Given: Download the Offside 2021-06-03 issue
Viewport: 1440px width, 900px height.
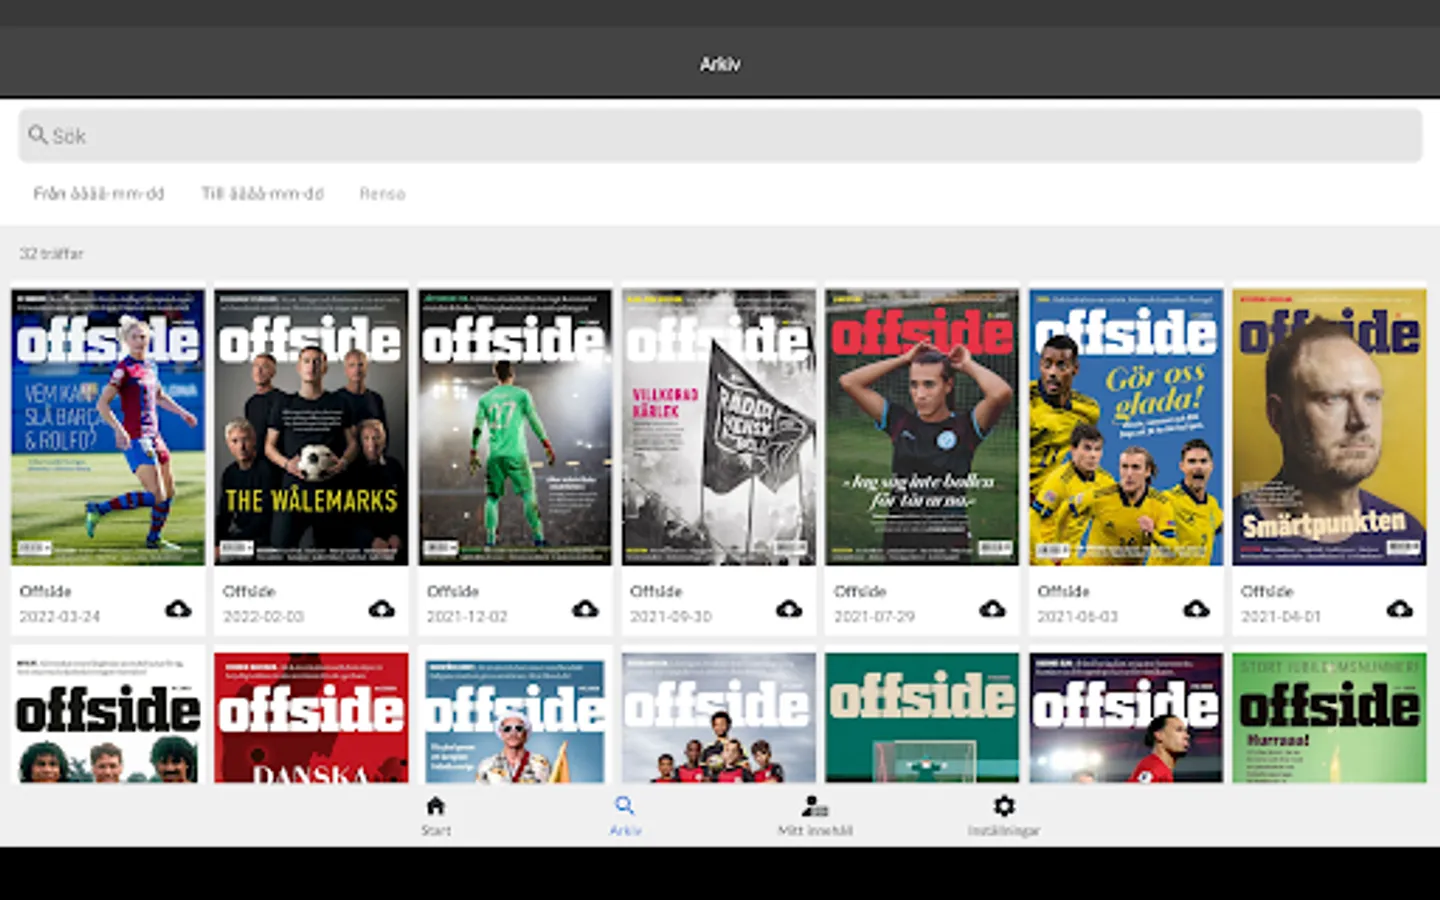Looking at the screenshot, I should coord(1196,608).
